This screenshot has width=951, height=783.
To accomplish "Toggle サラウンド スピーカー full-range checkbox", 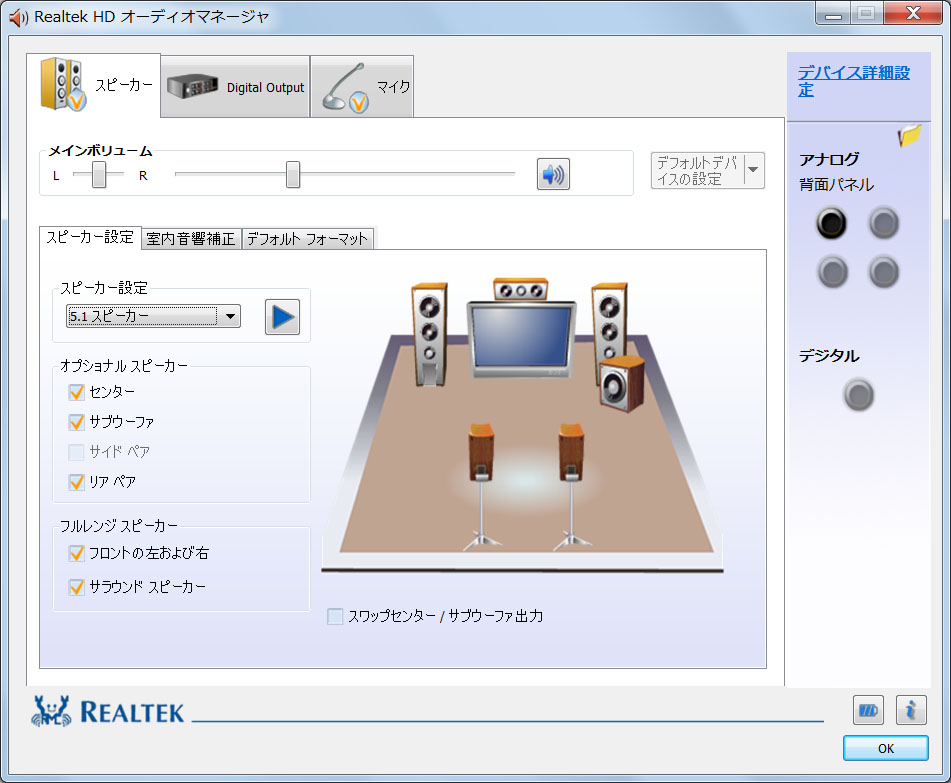I will pyautogui.click(x=76, y=587).
